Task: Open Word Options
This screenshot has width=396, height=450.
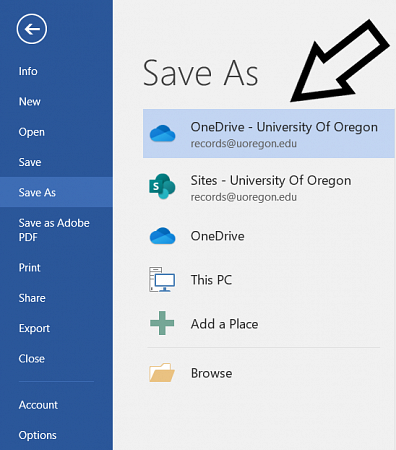Action: click(38, 435)
